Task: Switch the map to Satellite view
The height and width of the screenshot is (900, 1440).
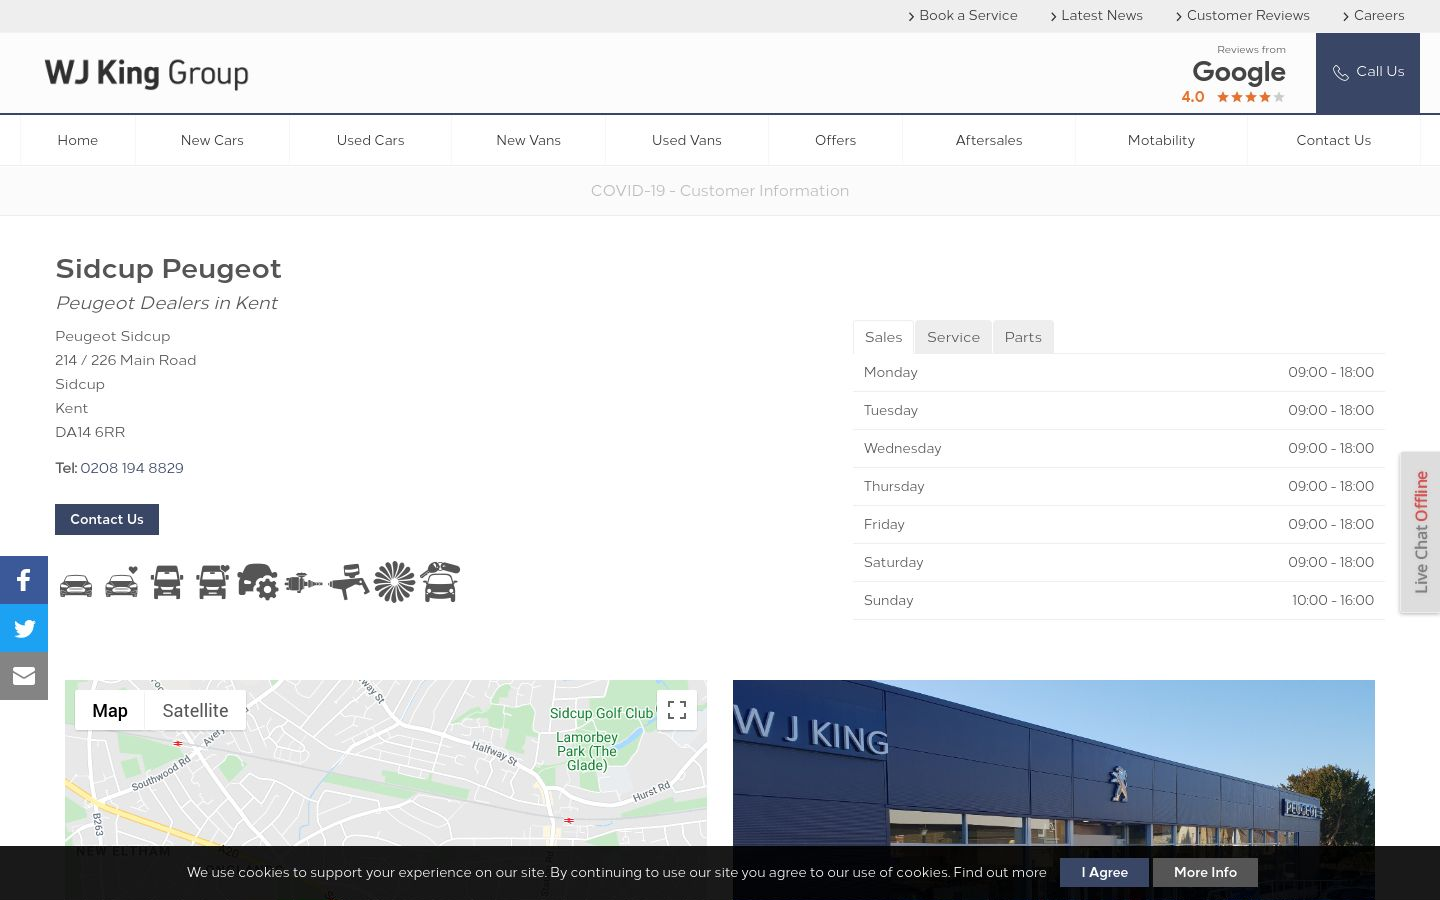Action: click(195, 710)
